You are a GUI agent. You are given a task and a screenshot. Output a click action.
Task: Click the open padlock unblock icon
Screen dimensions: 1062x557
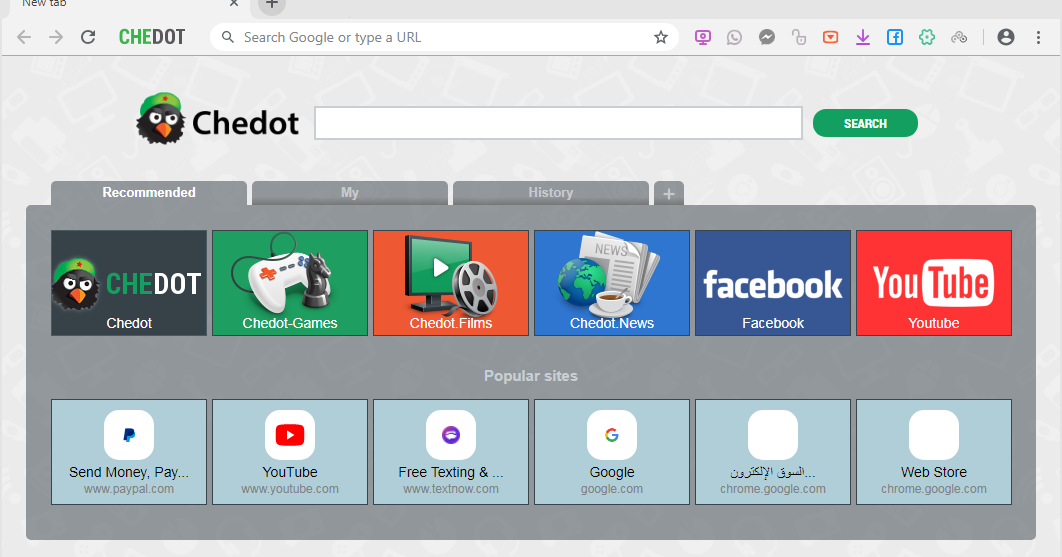(x=799, y=37)
